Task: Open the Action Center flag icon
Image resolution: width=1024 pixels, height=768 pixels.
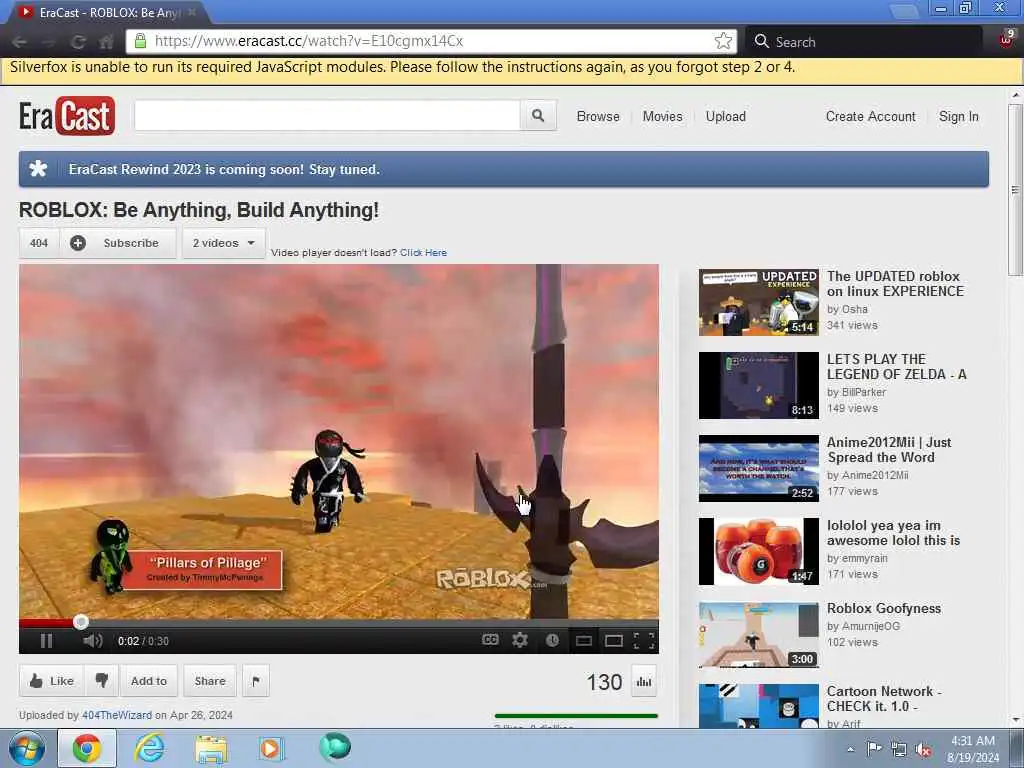Action: (873, 749)
